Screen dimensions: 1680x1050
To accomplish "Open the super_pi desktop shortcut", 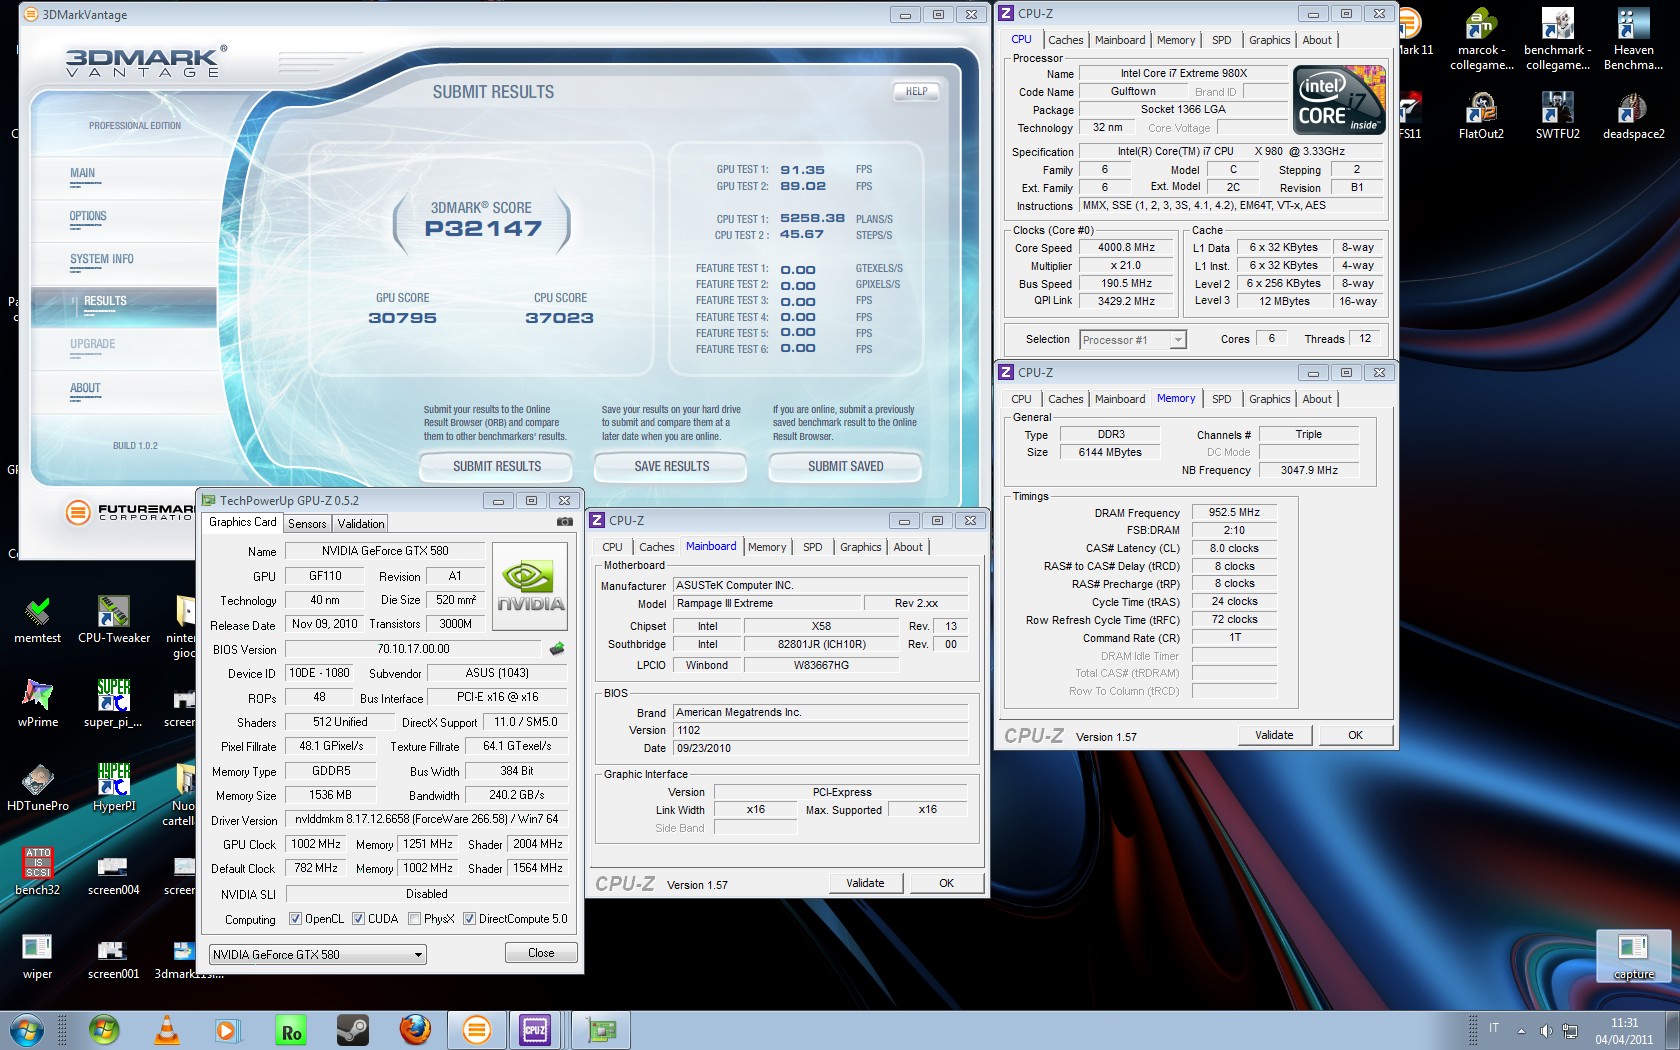I will pyautogui.click(x=113, y=703).
